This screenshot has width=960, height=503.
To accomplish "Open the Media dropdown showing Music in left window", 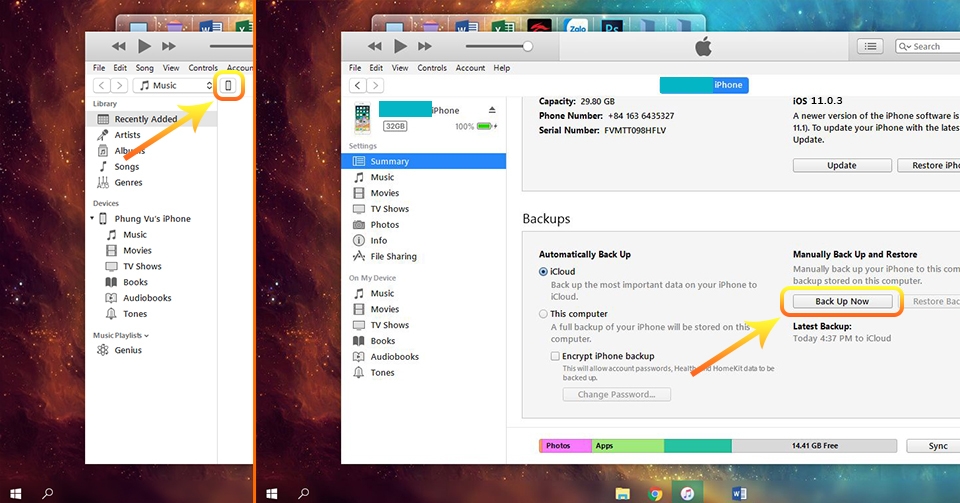I will coord(176,86).
